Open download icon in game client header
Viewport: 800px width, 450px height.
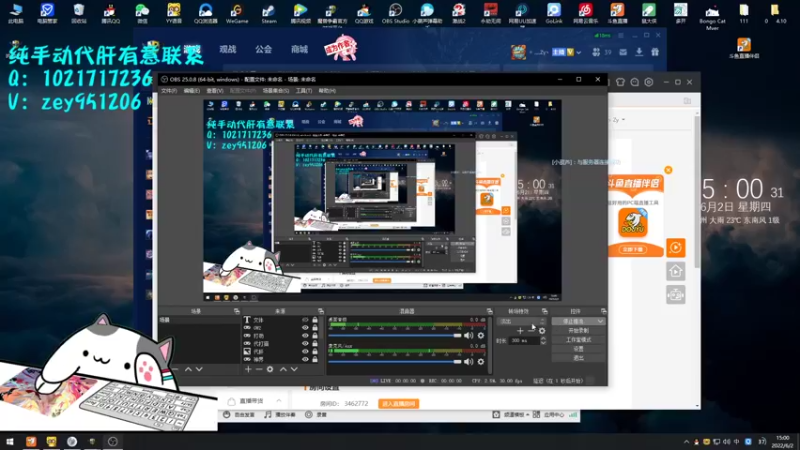click(639, 52)
